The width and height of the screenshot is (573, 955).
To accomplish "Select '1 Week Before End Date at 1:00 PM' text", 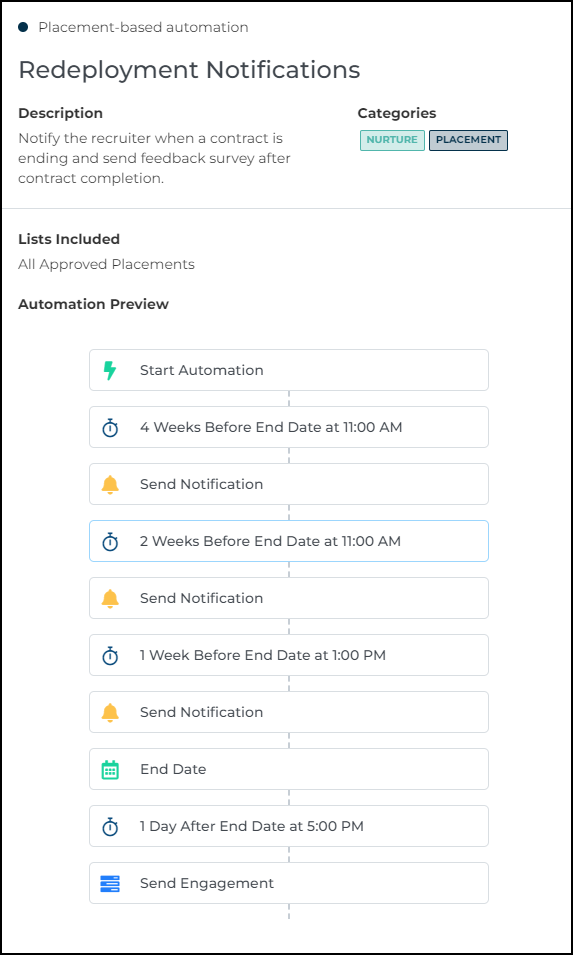I will click(263, 655).
